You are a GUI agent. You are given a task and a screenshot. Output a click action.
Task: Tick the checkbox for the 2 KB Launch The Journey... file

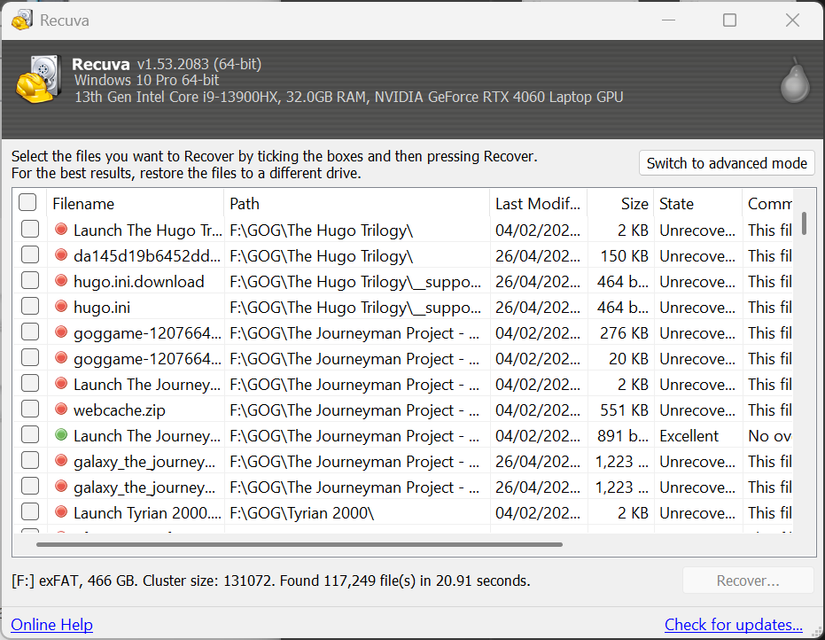point(30,383)
